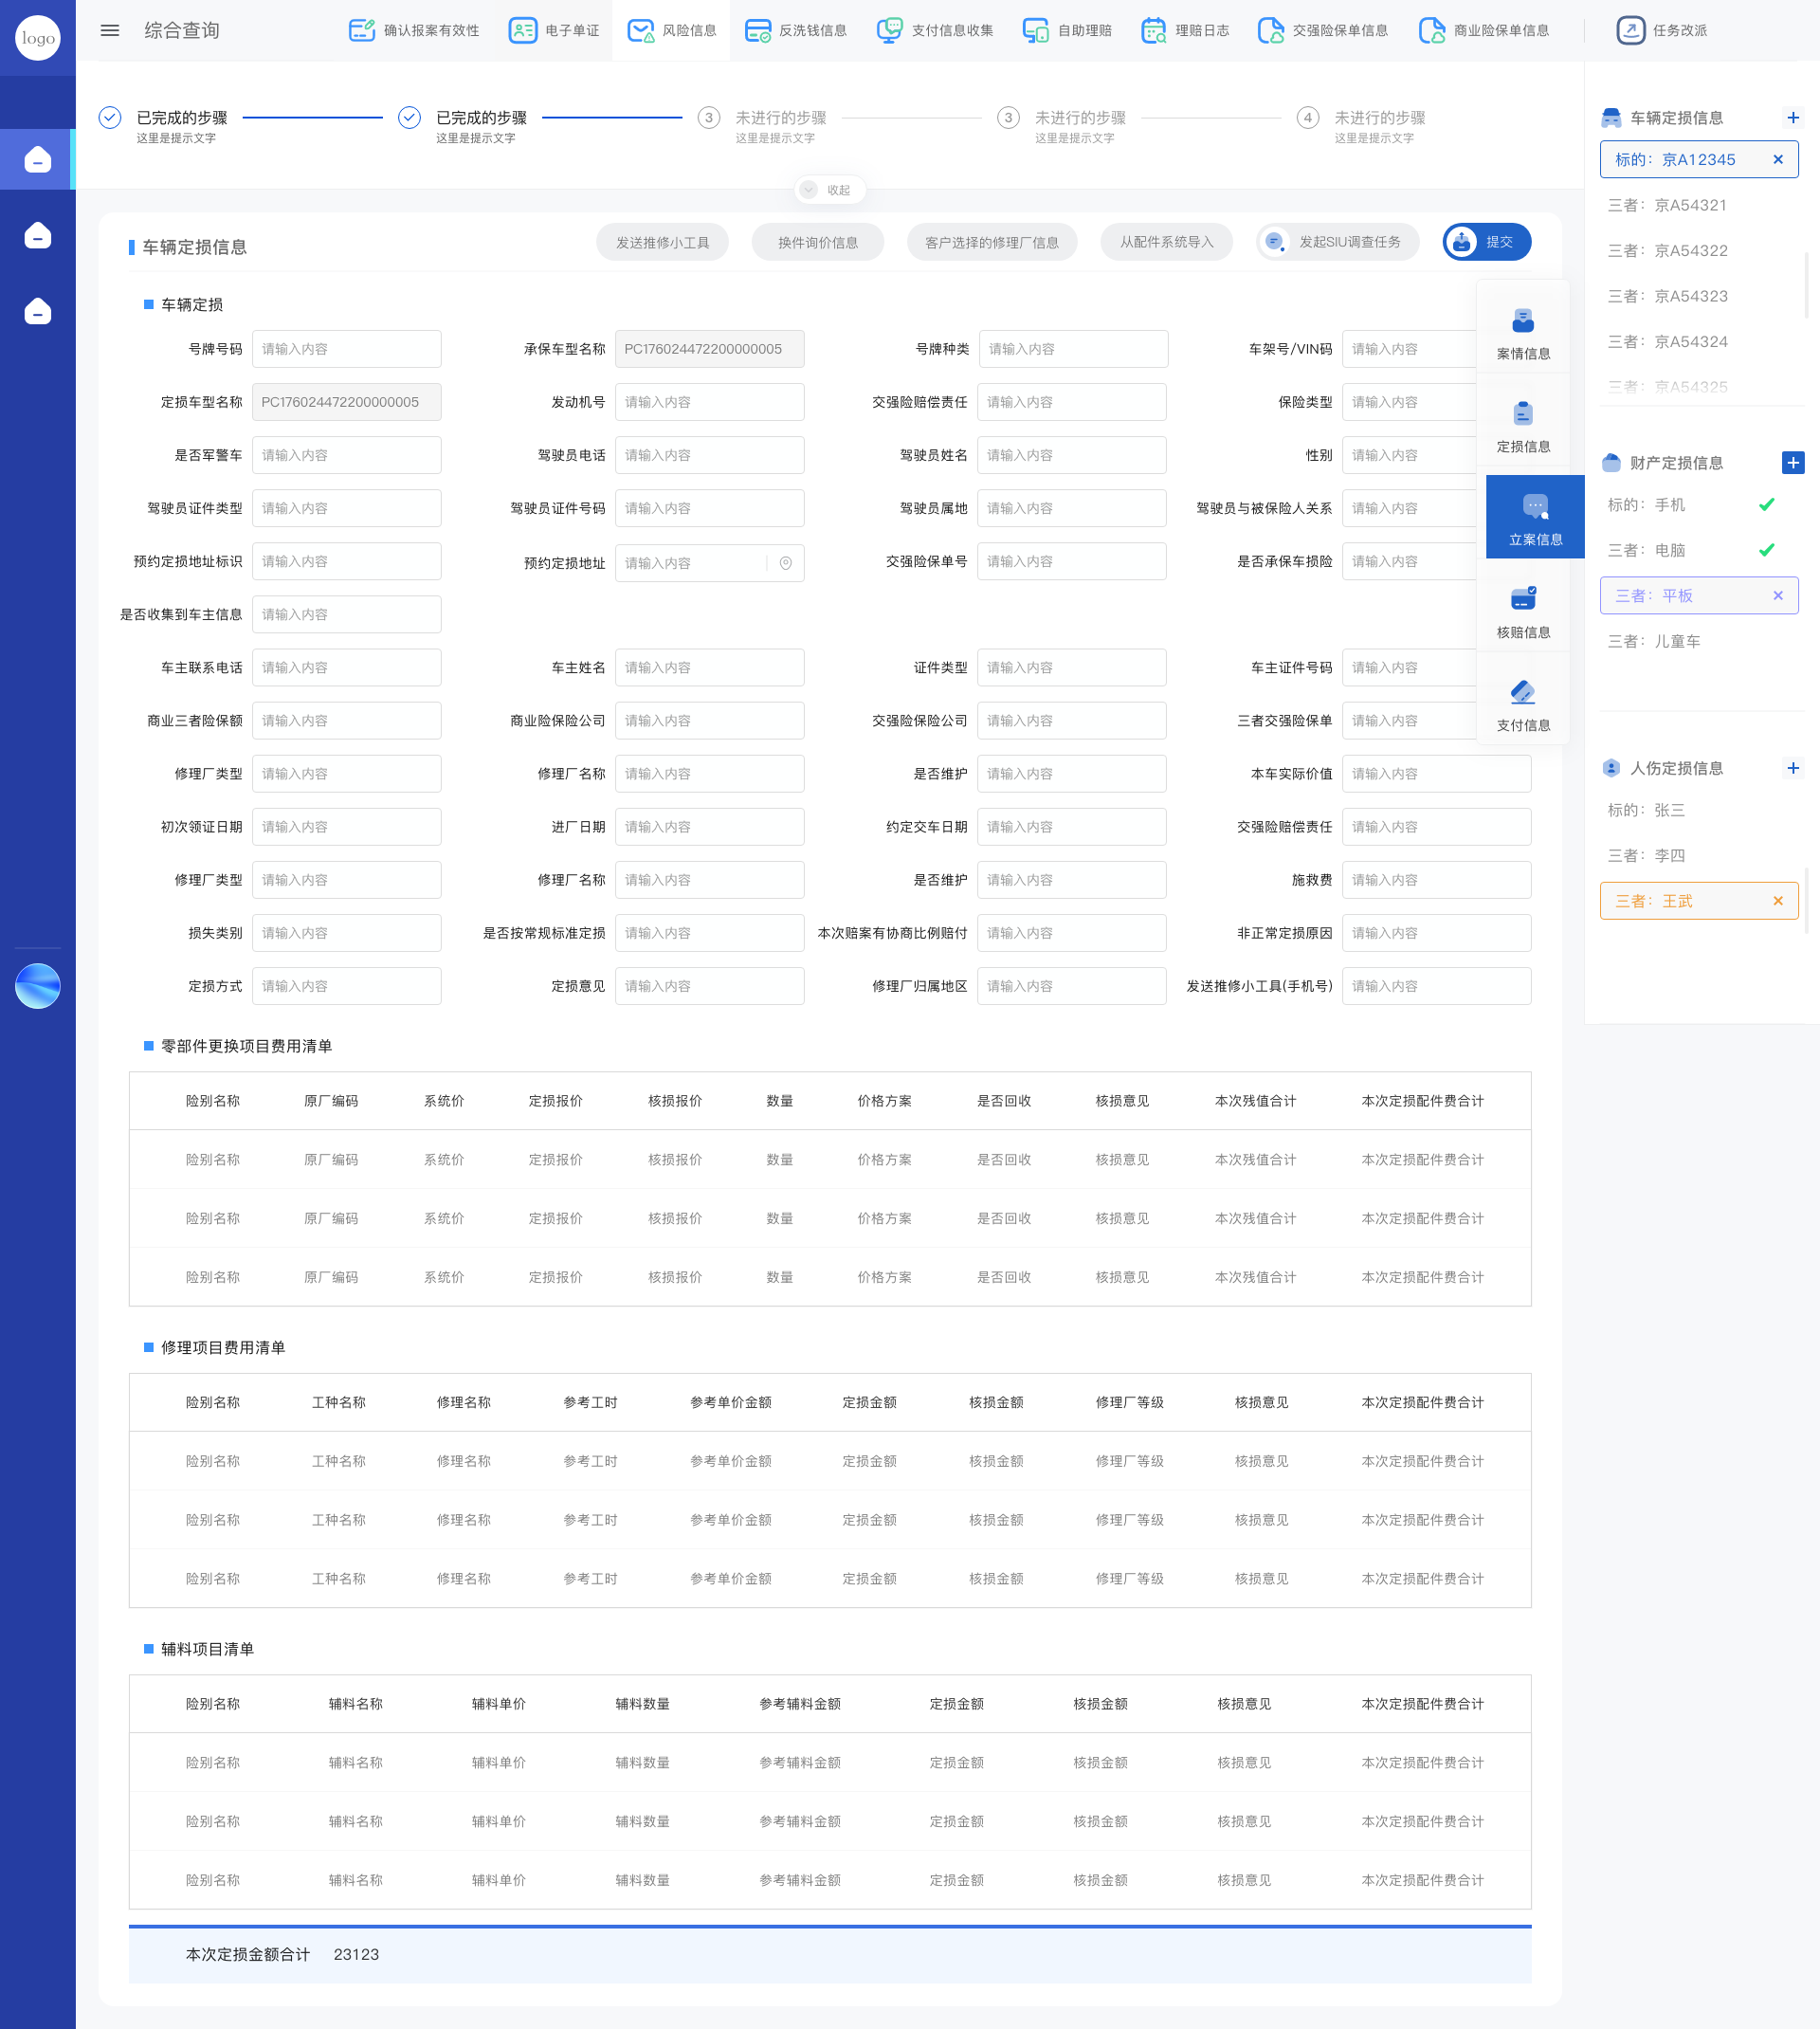1820x2029 pixels.
Task: Click the logo in the sidebar
Action: [x=38, y=38]
